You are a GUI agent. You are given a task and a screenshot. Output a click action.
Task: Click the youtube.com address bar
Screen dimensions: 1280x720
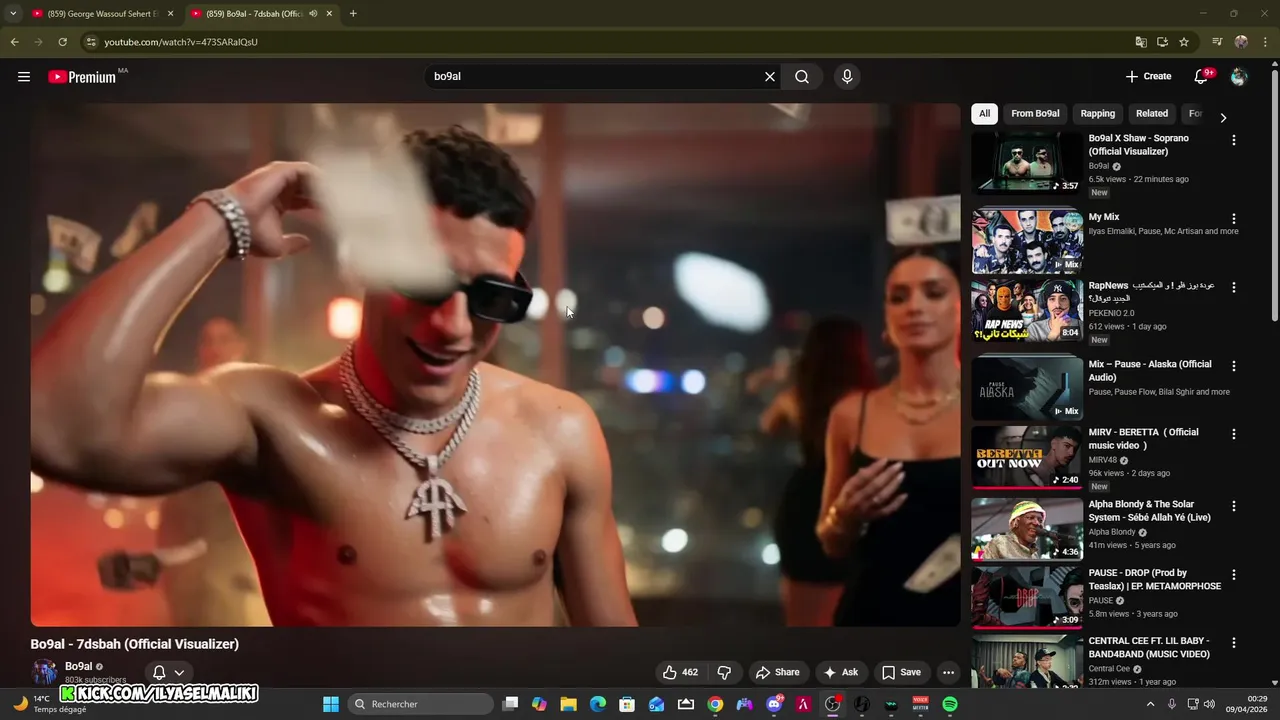coord(610,42)
